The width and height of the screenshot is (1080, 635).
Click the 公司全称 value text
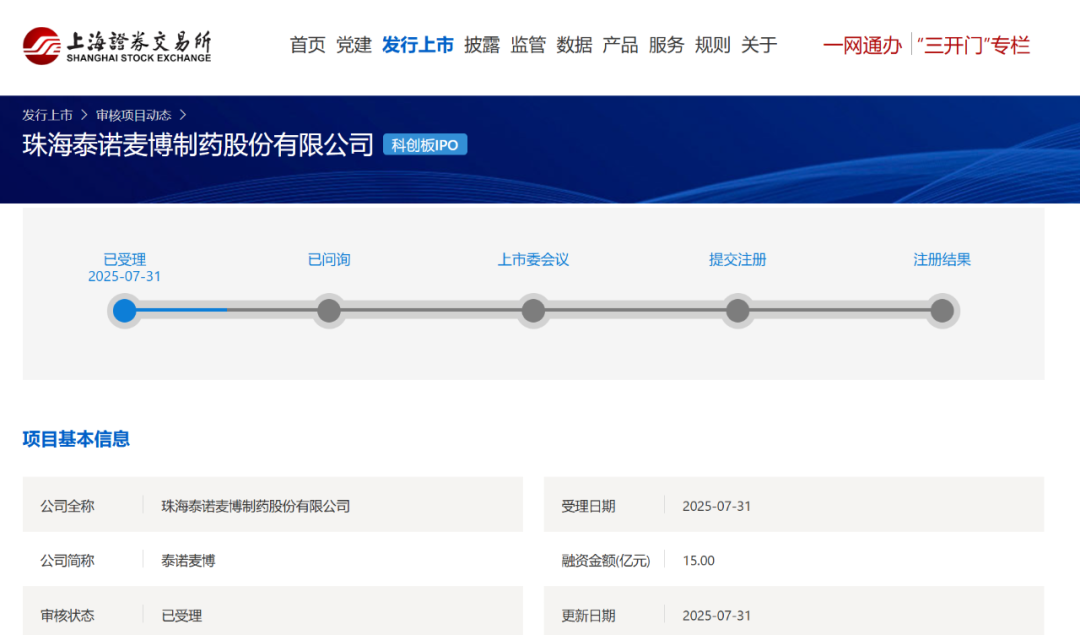pos(256,506)
